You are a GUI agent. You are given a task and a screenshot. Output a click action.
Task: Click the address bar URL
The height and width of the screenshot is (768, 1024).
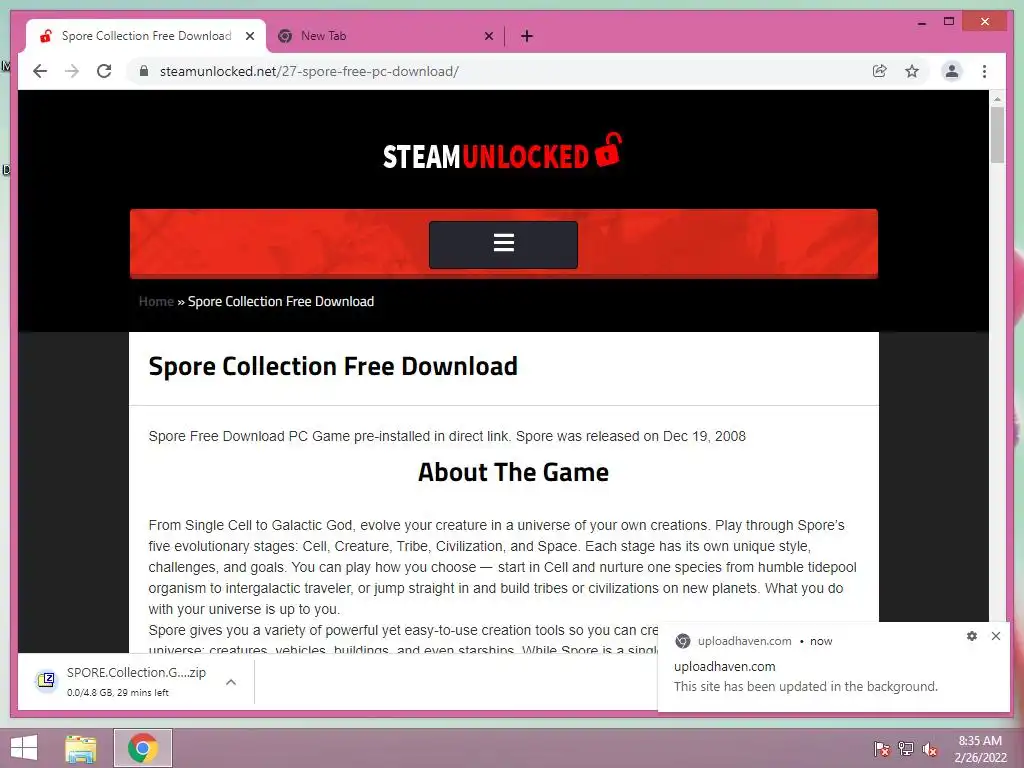coord(309,71)
